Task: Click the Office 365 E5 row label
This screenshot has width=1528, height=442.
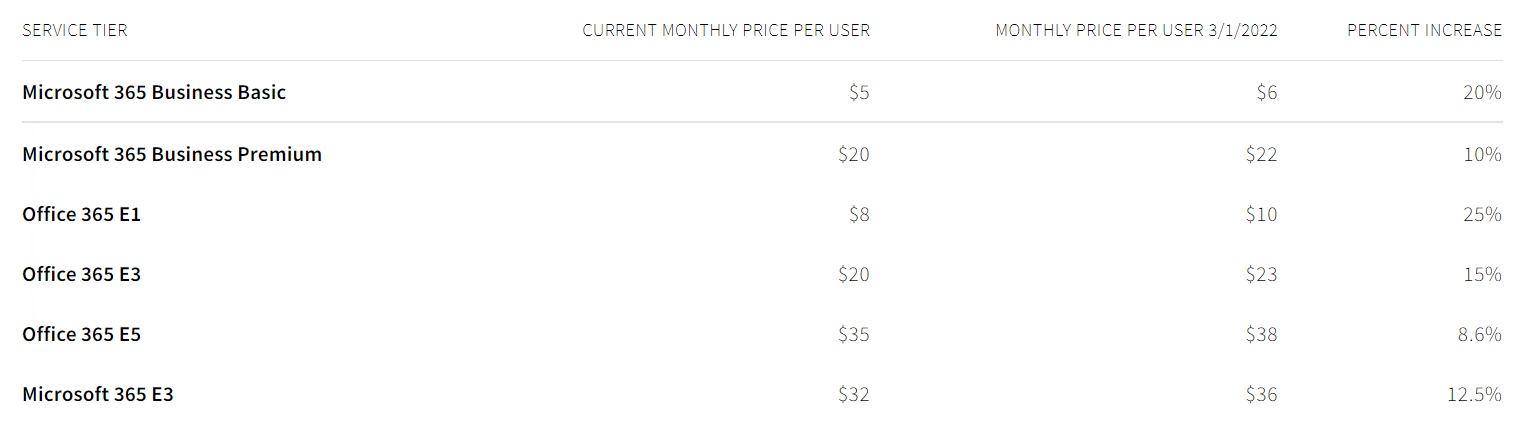Action: [82, 334]
